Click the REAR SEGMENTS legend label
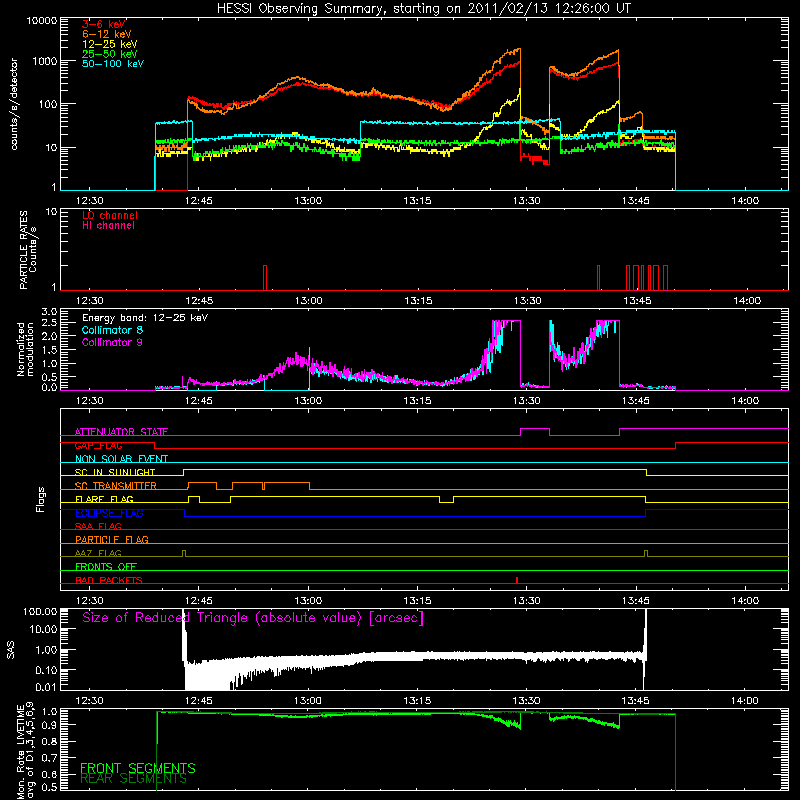The width and height of the screenshot is (800, 800). coord(133,779)
